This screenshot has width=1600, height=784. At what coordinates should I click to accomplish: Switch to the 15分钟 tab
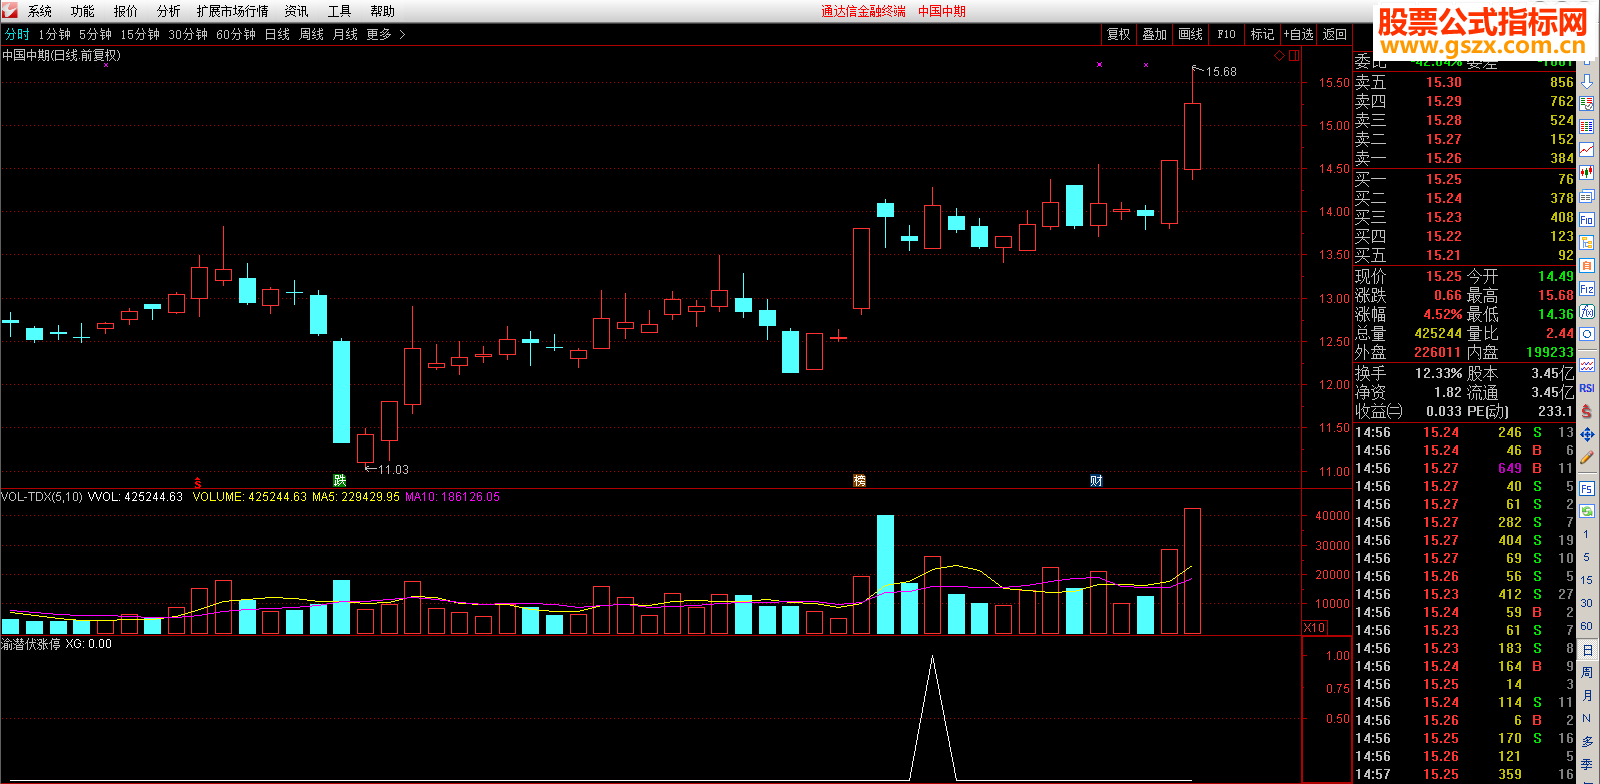coord(140,34)
